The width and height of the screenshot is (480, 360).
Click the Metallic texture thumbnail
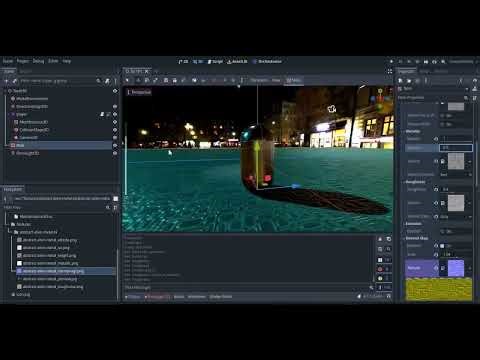[456, 161]
